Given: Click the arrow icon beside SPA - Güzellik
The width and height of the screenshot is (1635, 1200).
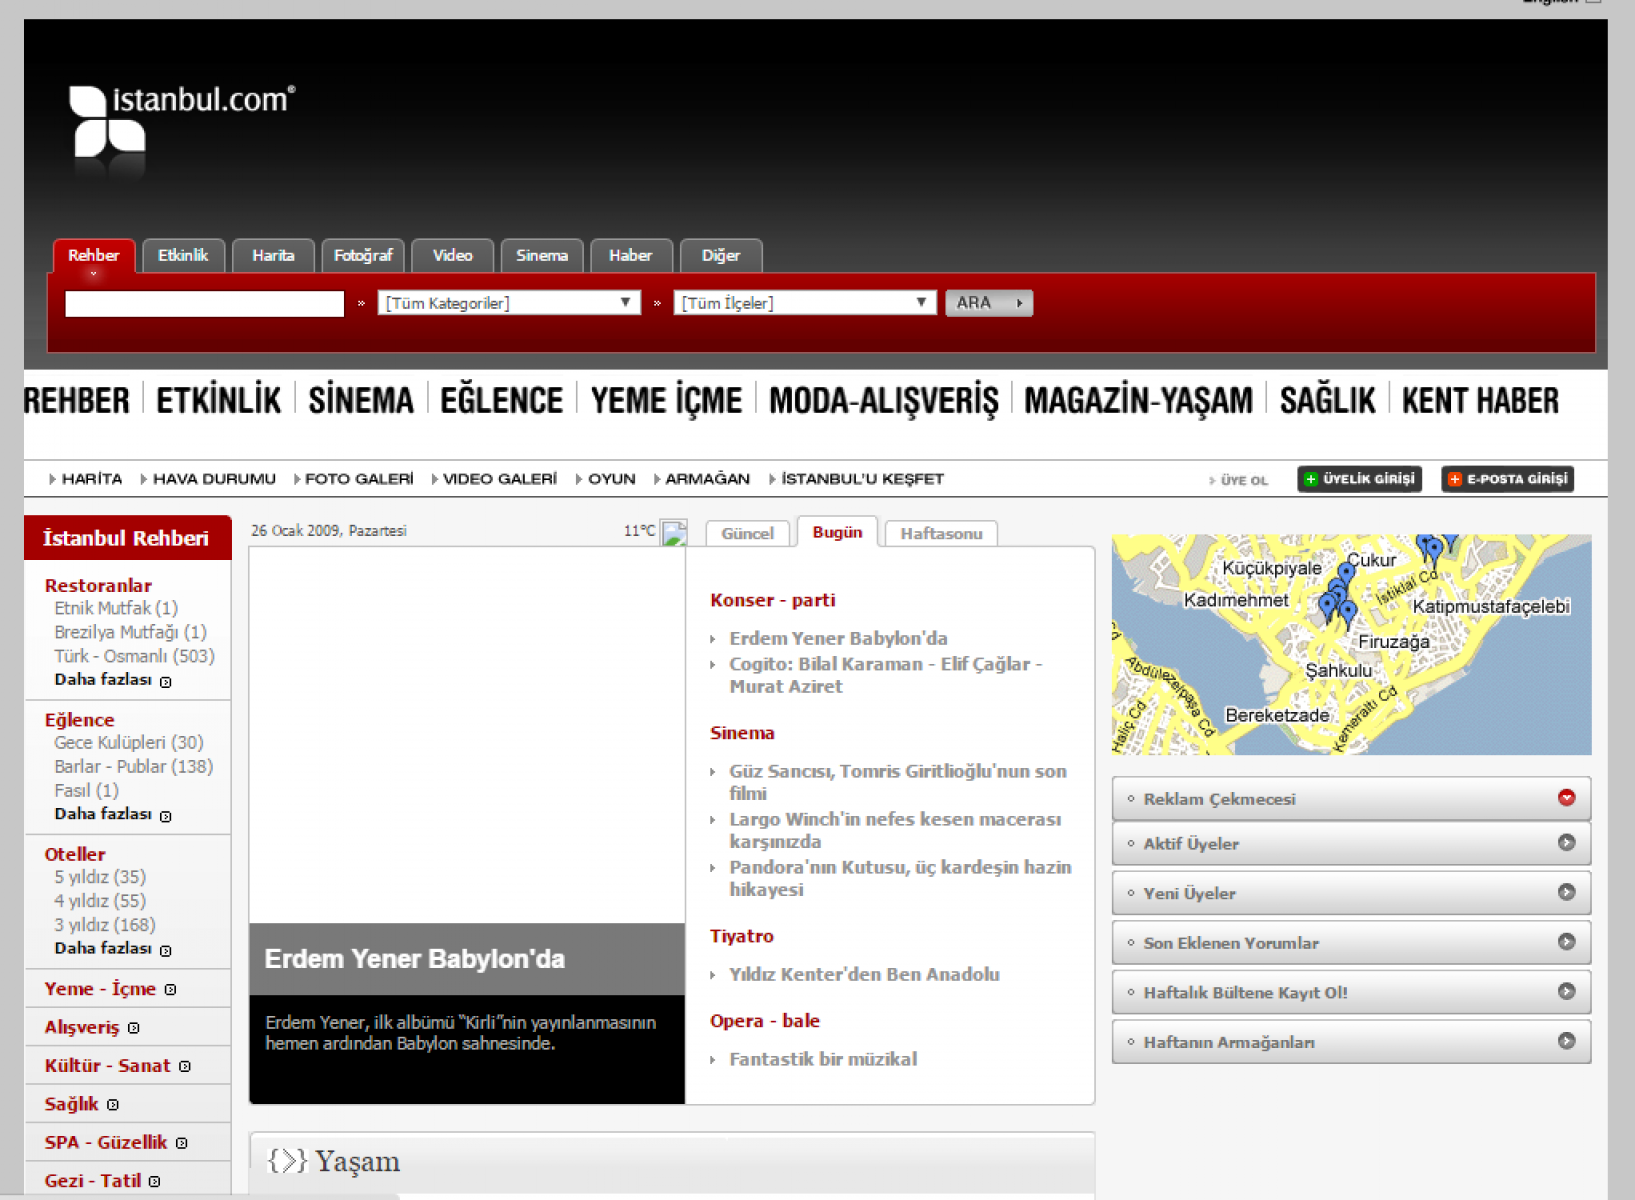Looking at the screenshot, I should (181, 1143).
